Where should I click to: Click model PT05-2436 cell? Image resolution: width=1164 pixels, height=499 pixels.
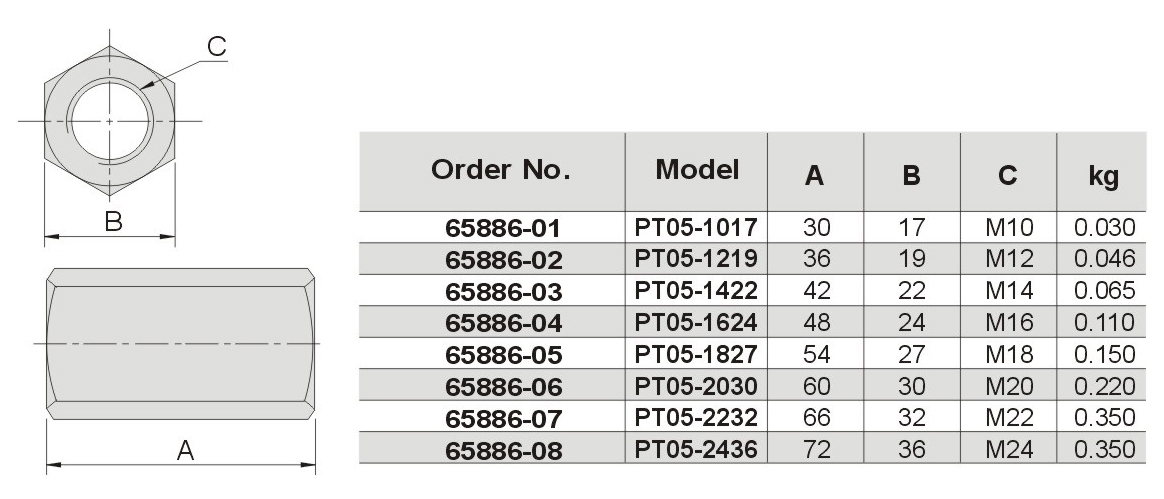click(x=696, y=449)
